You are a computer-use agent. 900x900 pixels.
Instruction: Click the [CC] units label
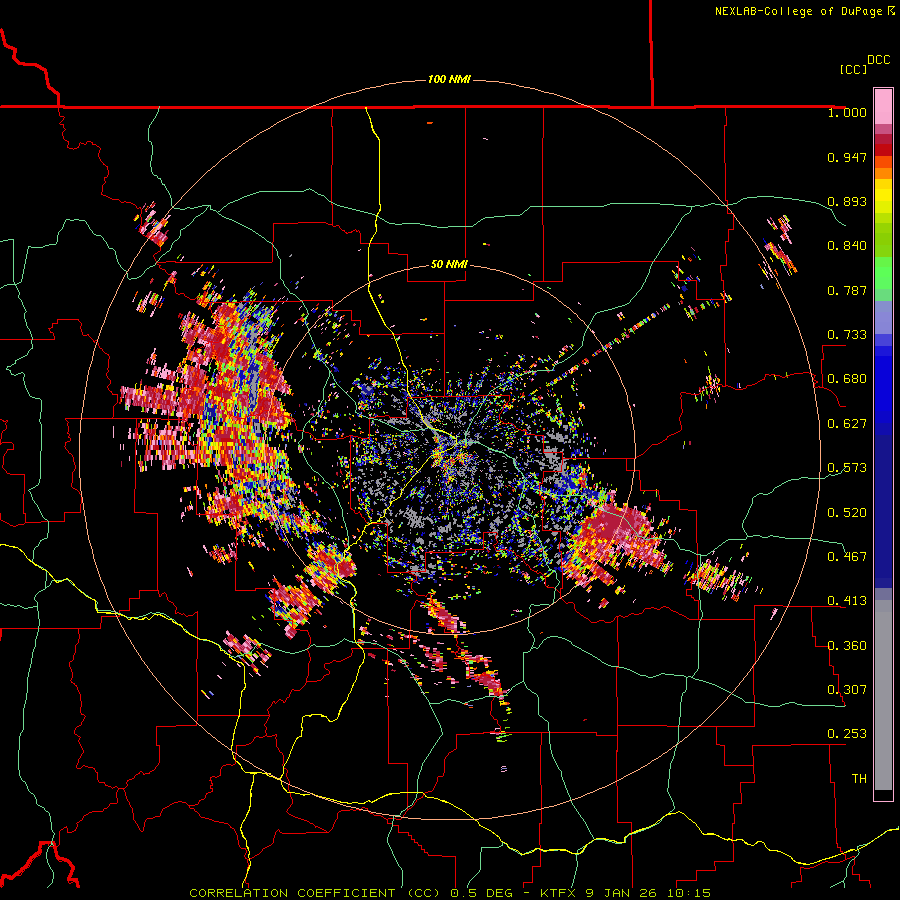pyautogui.click(x=853, y=69)
